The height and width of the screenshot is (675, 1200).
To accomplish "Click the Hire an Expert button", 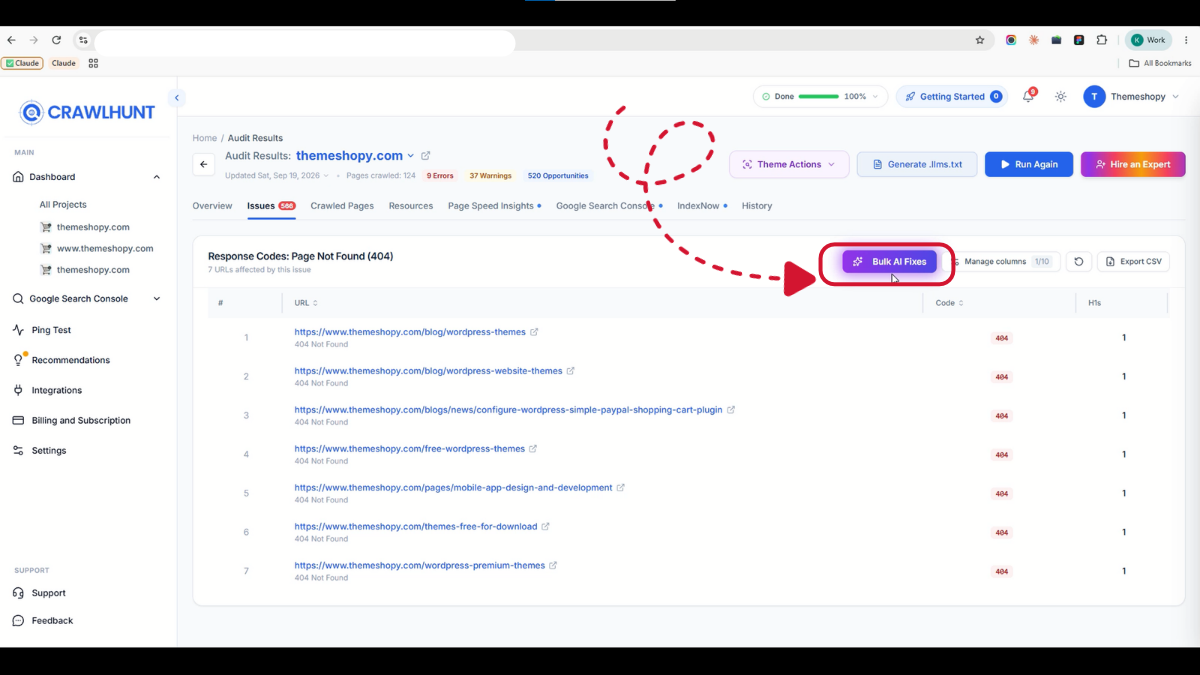I will pos(1133,164).
